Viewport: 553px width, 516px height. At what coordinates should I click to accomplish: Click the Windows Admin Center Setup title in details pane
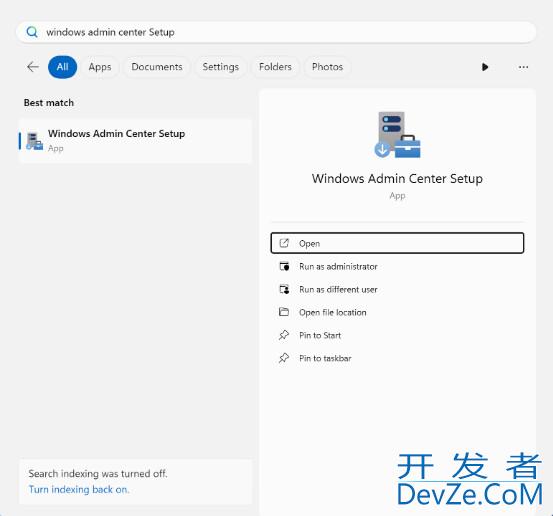click(x=397, y=178)
